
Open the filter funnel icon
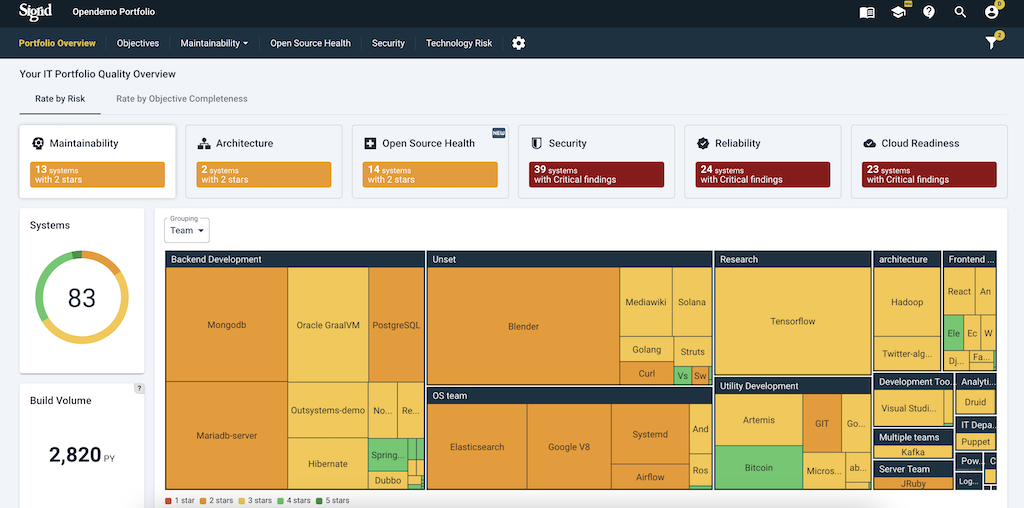pos(991,43)
